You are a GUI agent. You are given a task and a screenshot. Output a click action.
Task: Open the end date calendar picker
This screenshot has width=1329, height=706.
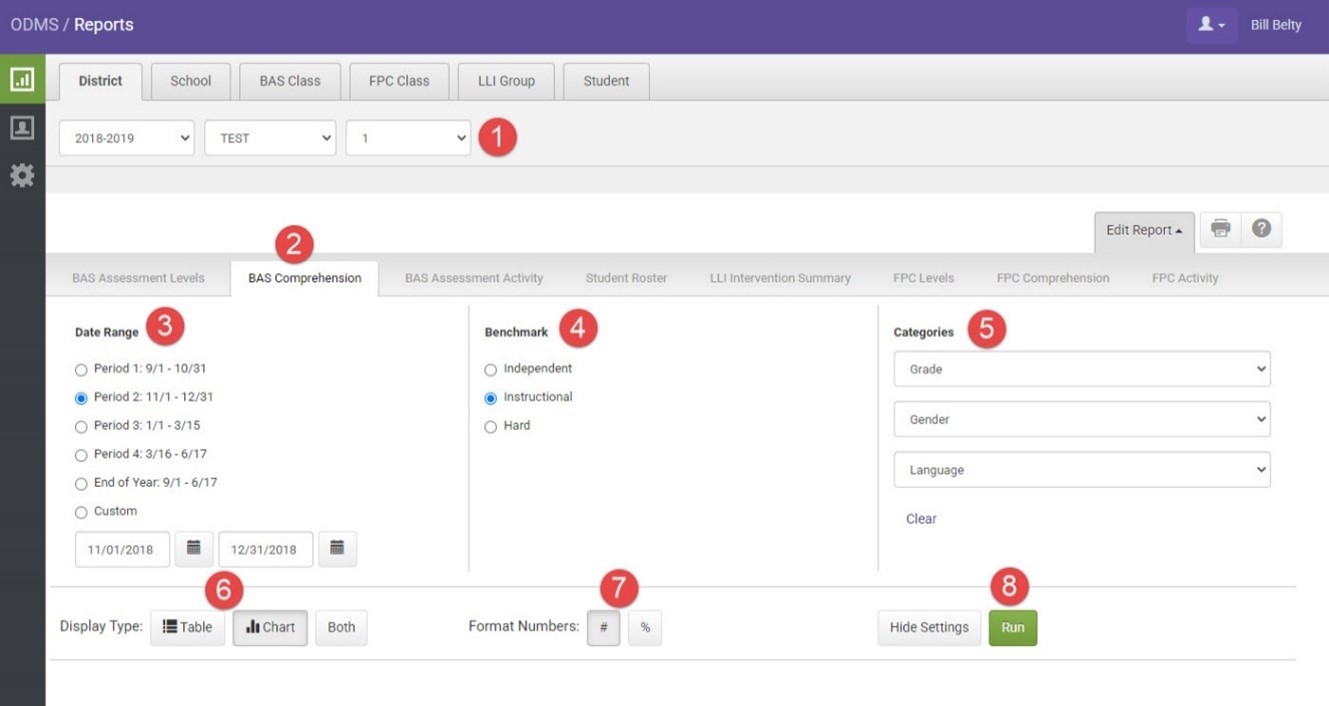(337, 548)
